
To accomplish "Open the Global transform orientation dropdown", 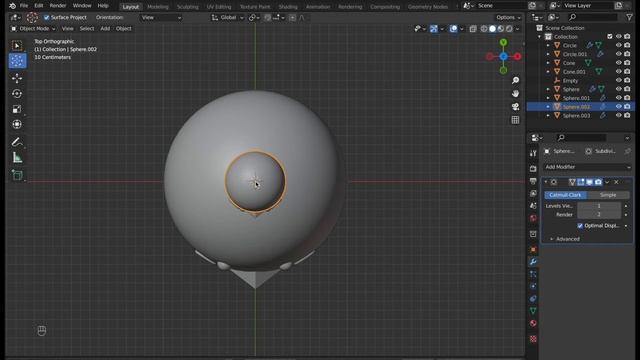I will 227,18.
